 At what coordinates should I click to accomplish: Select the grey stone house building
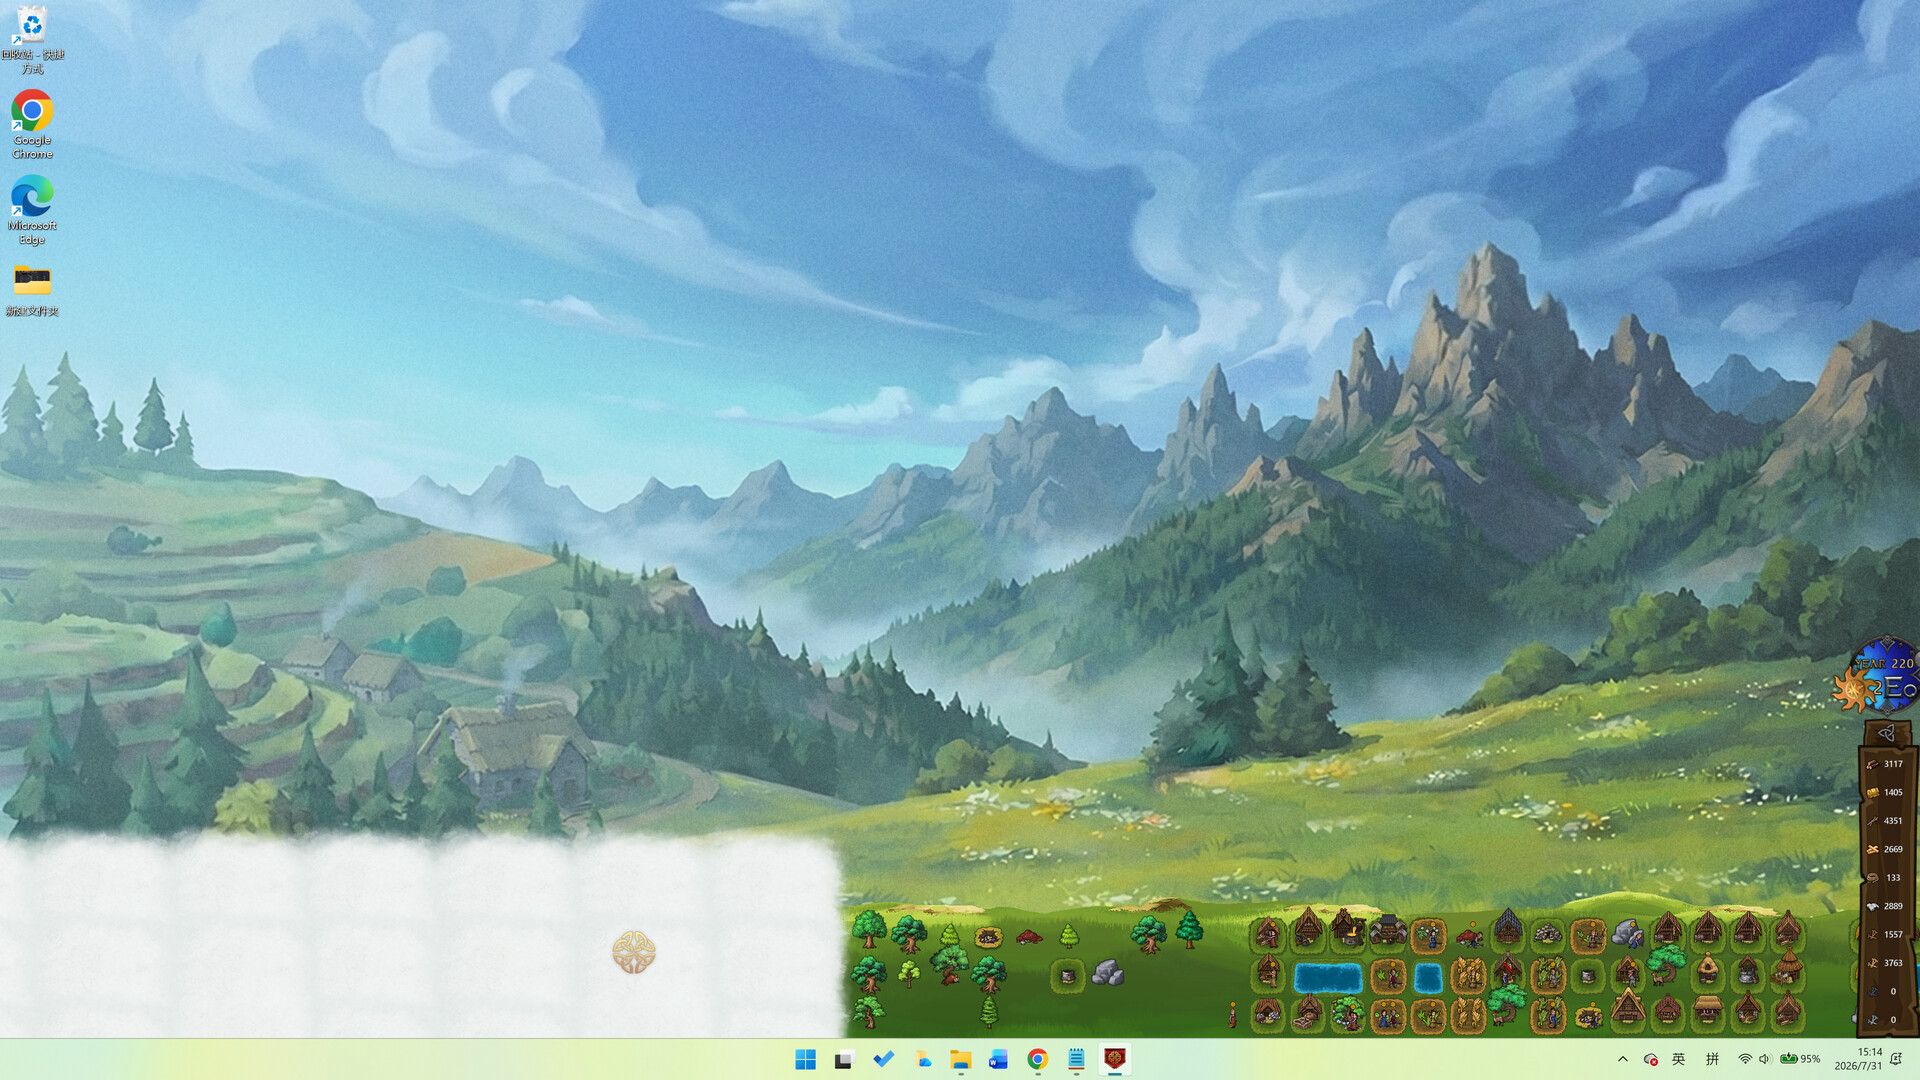(1388, 930)
